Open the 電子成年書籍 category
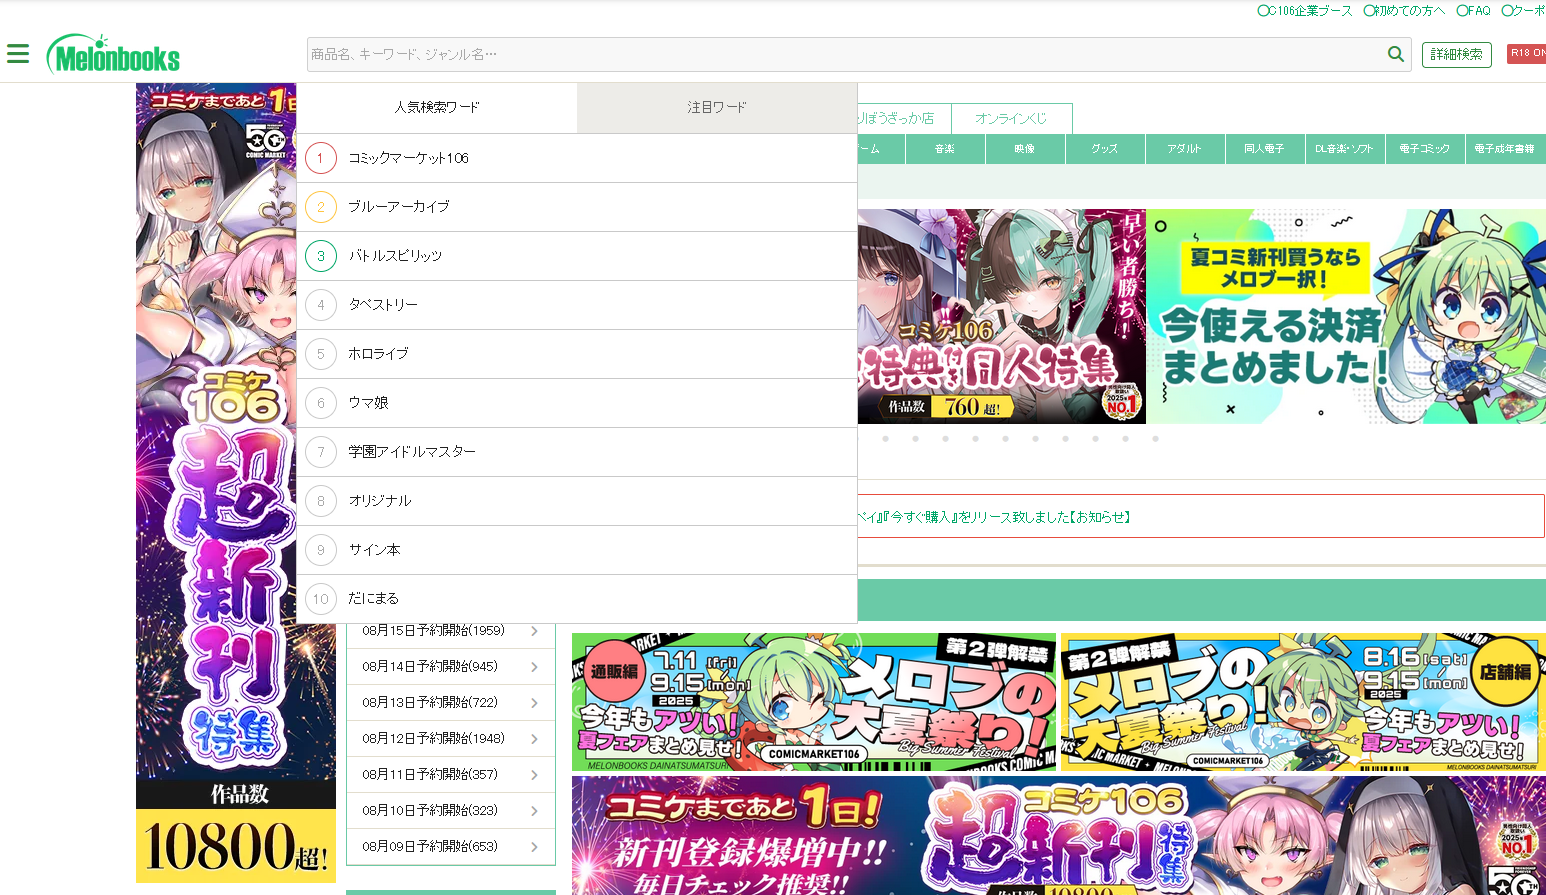Screen dimensions: 1546x895 click(1505, 149)
